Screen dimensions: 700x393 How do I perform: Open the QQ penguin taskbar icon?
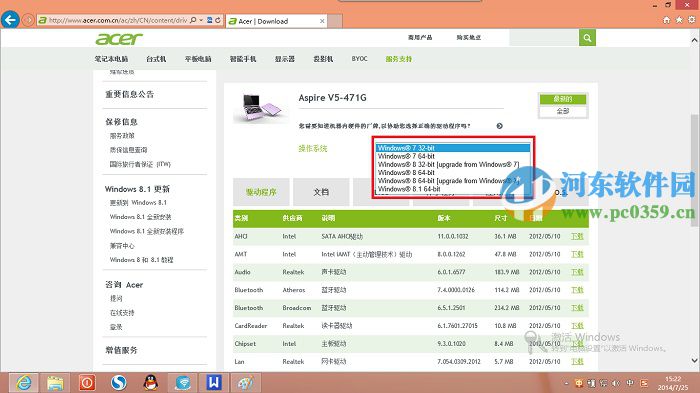pos(151,383)
